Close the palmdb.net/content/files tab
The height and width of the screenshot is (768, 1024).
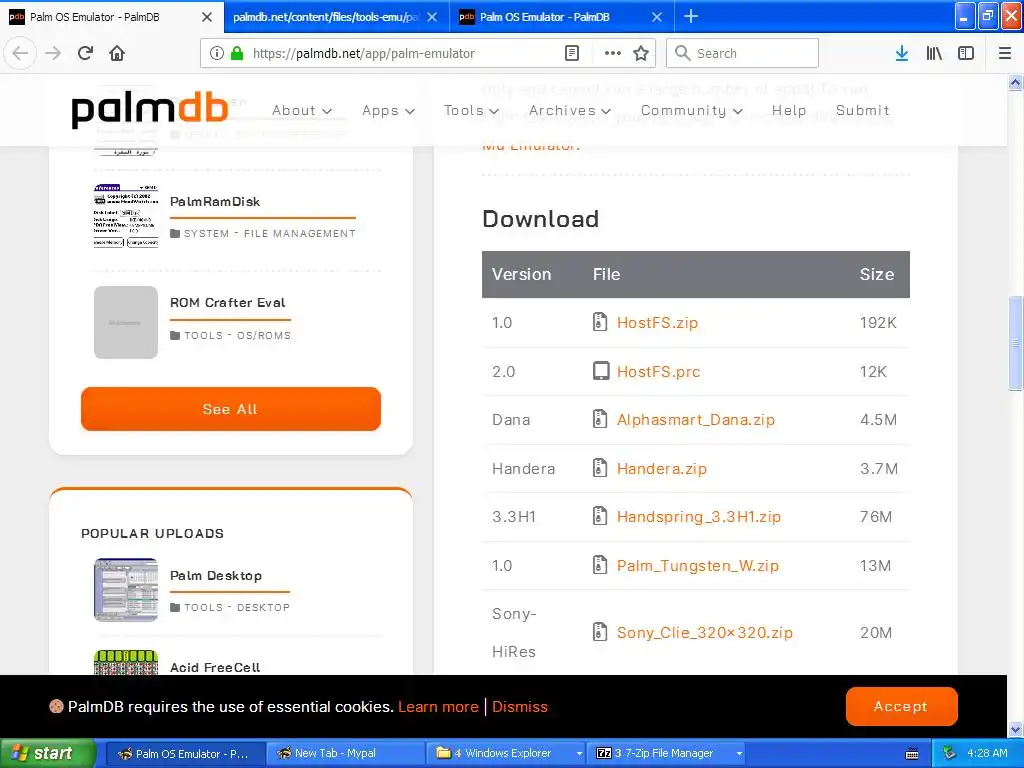click(432, 17)
